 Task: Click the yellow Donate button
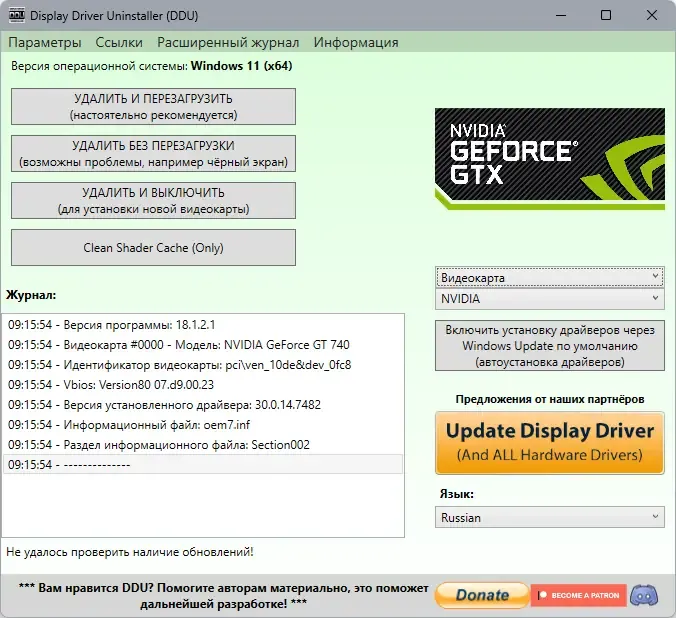[482, 596]
